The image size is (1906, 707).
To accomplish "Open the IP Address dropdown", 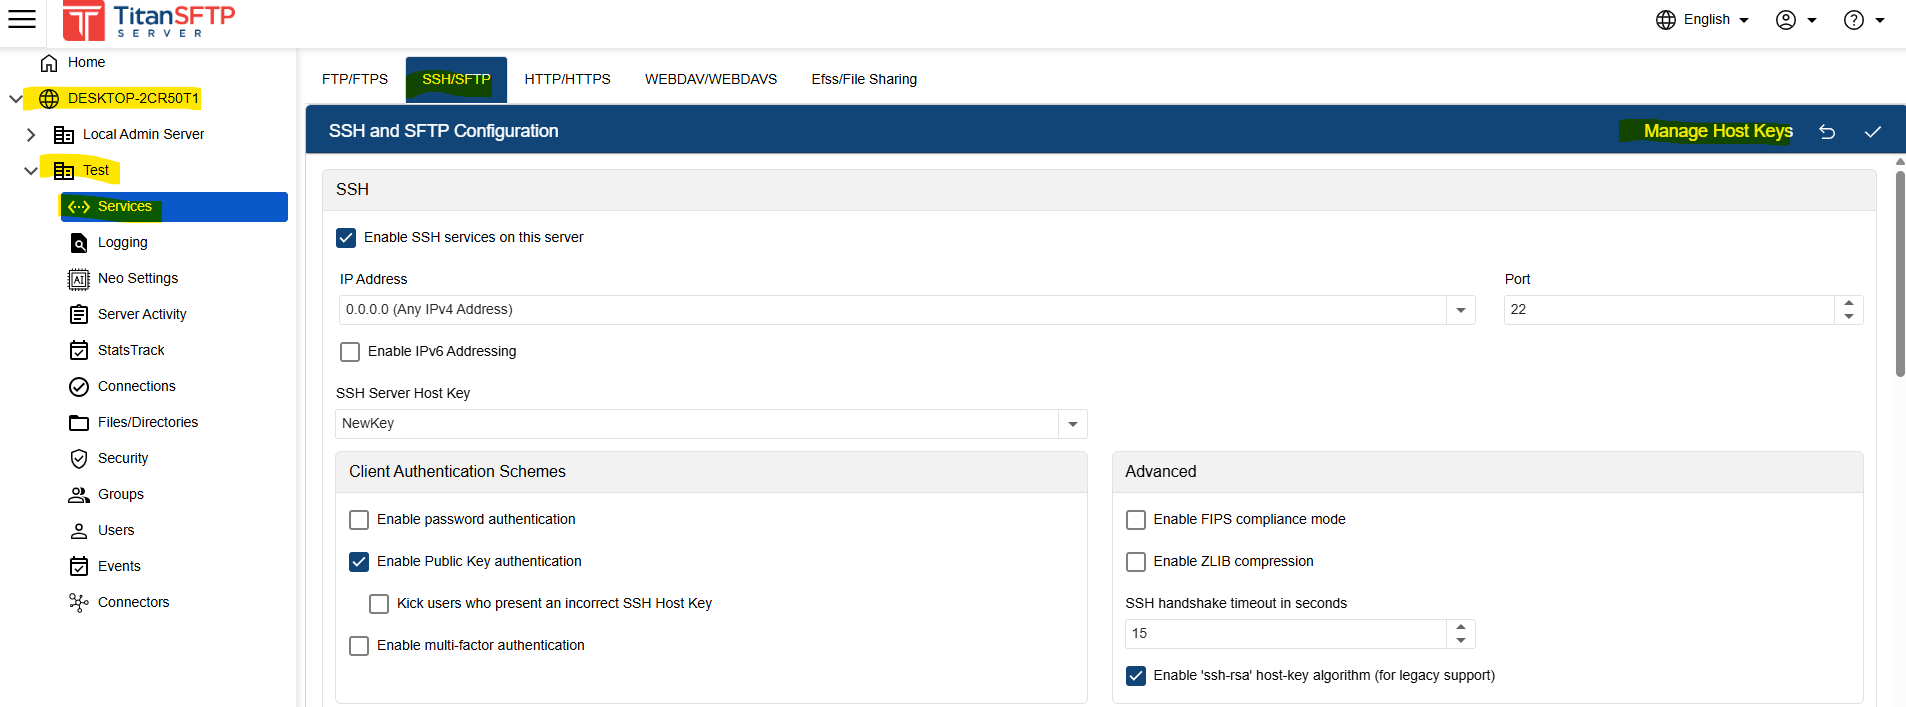I will (x=1460, y=310).
